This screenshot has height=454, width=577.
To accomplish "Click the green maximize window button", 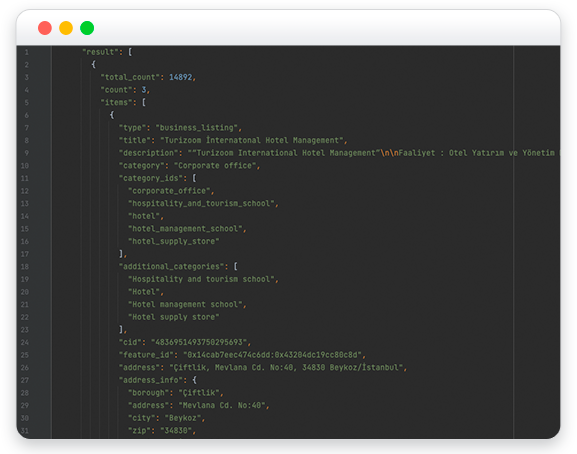I will click(x=87, y=28).
